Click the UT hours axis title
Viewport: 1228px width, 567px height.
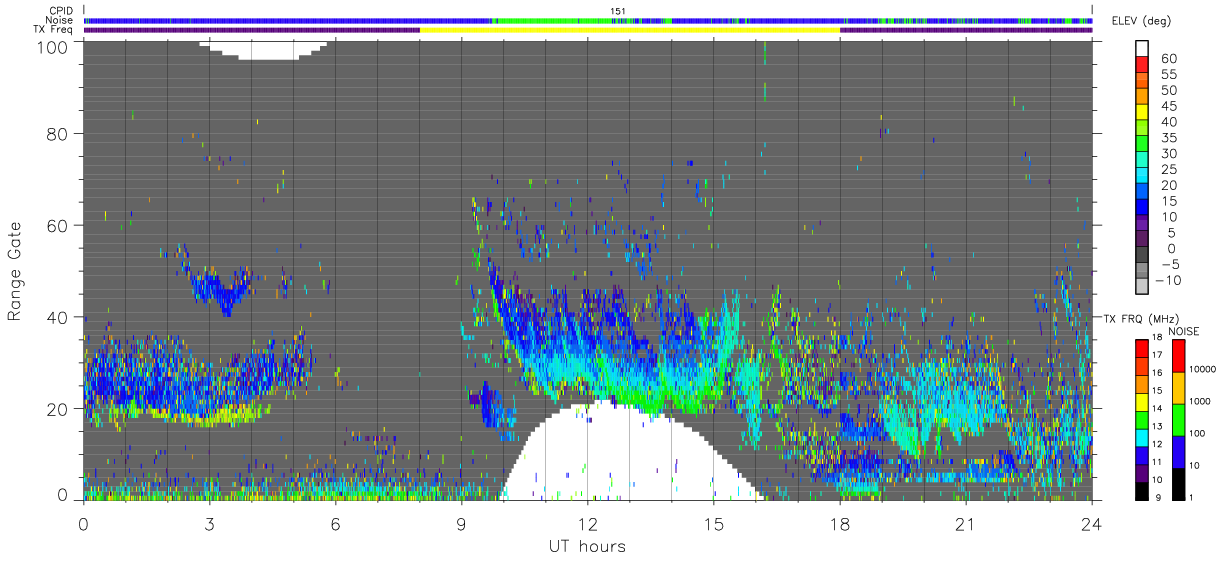(587, 546)
